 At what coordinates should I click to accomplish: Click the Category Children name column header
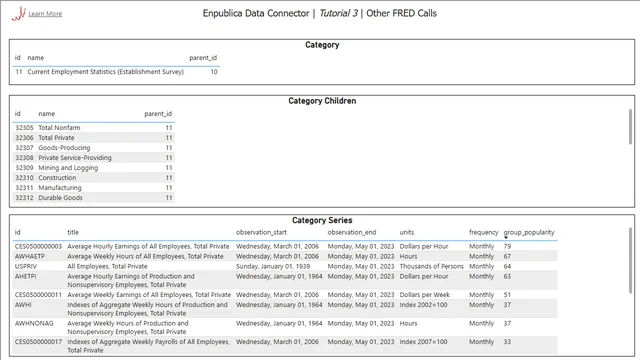pos(47,114)
